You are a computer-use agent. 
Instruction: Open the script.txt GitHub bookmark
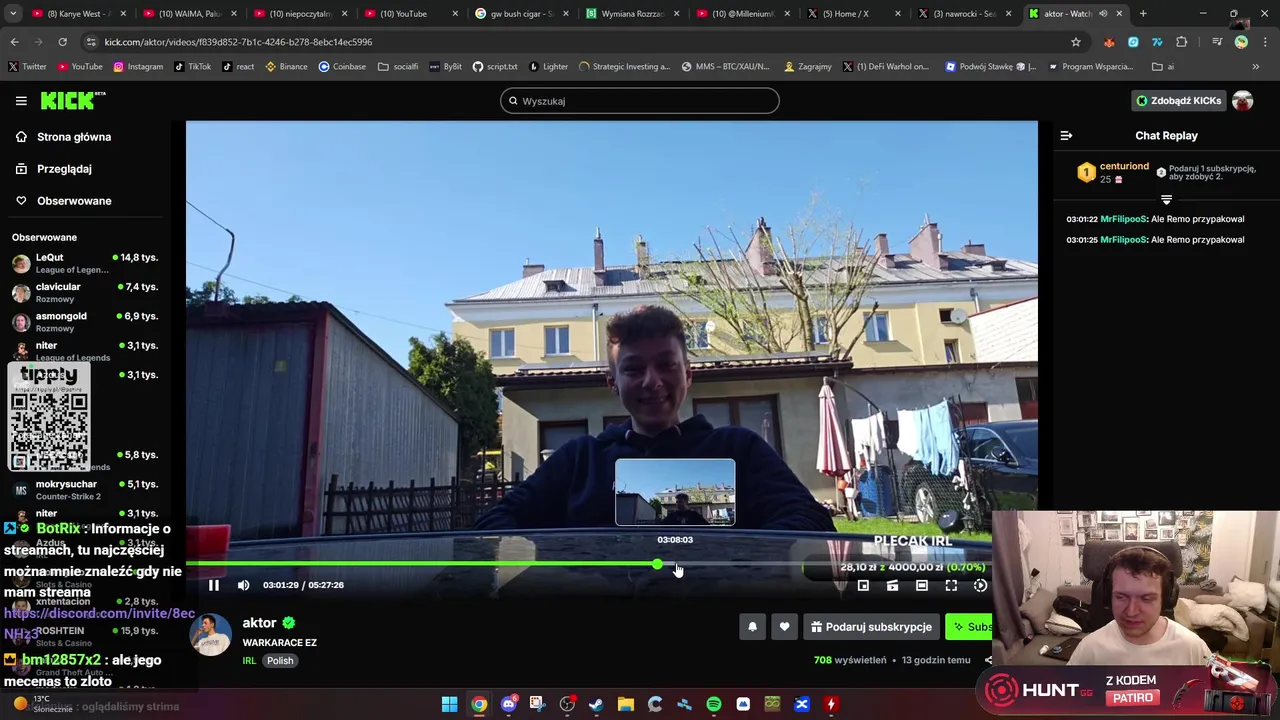click(494, 67)
